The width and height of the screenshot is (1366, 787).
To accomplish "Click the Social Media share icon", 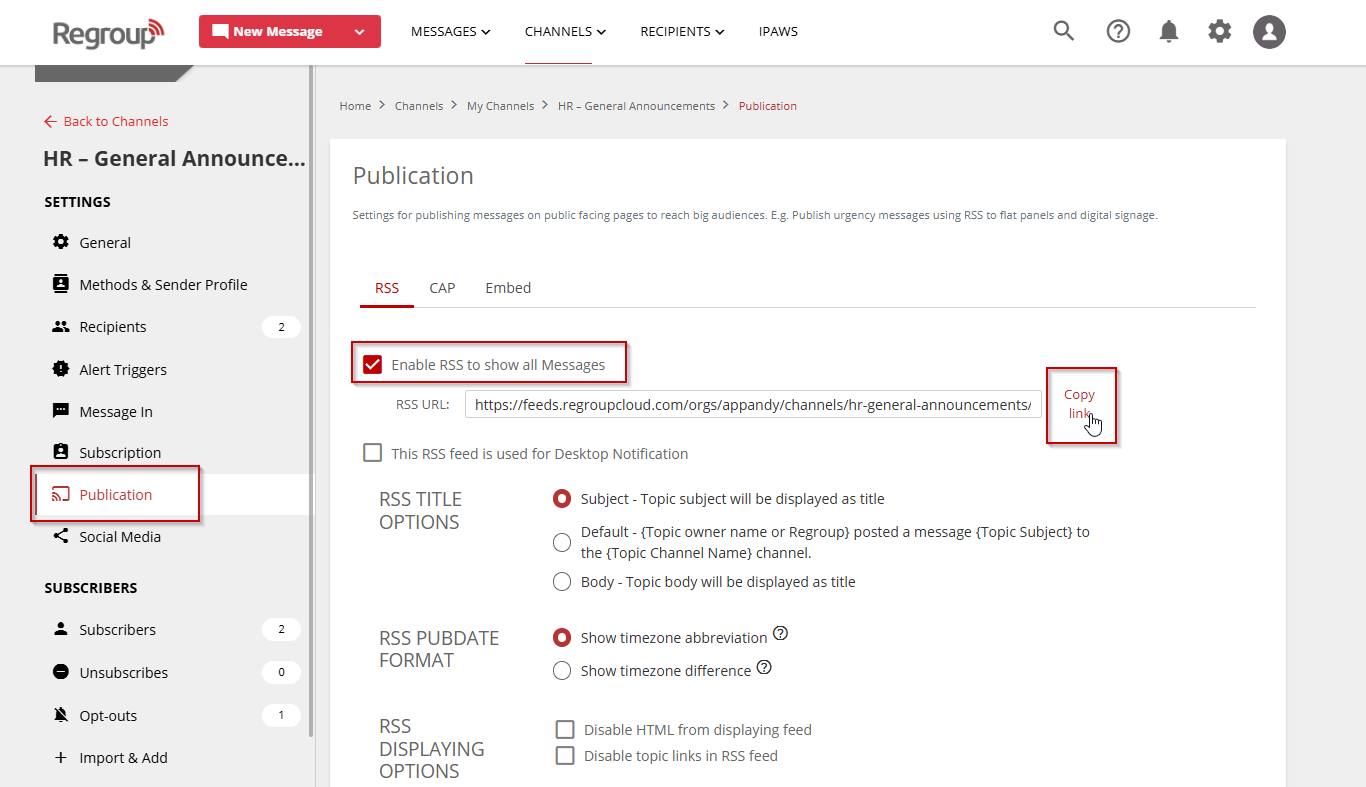I will point(61,536).
